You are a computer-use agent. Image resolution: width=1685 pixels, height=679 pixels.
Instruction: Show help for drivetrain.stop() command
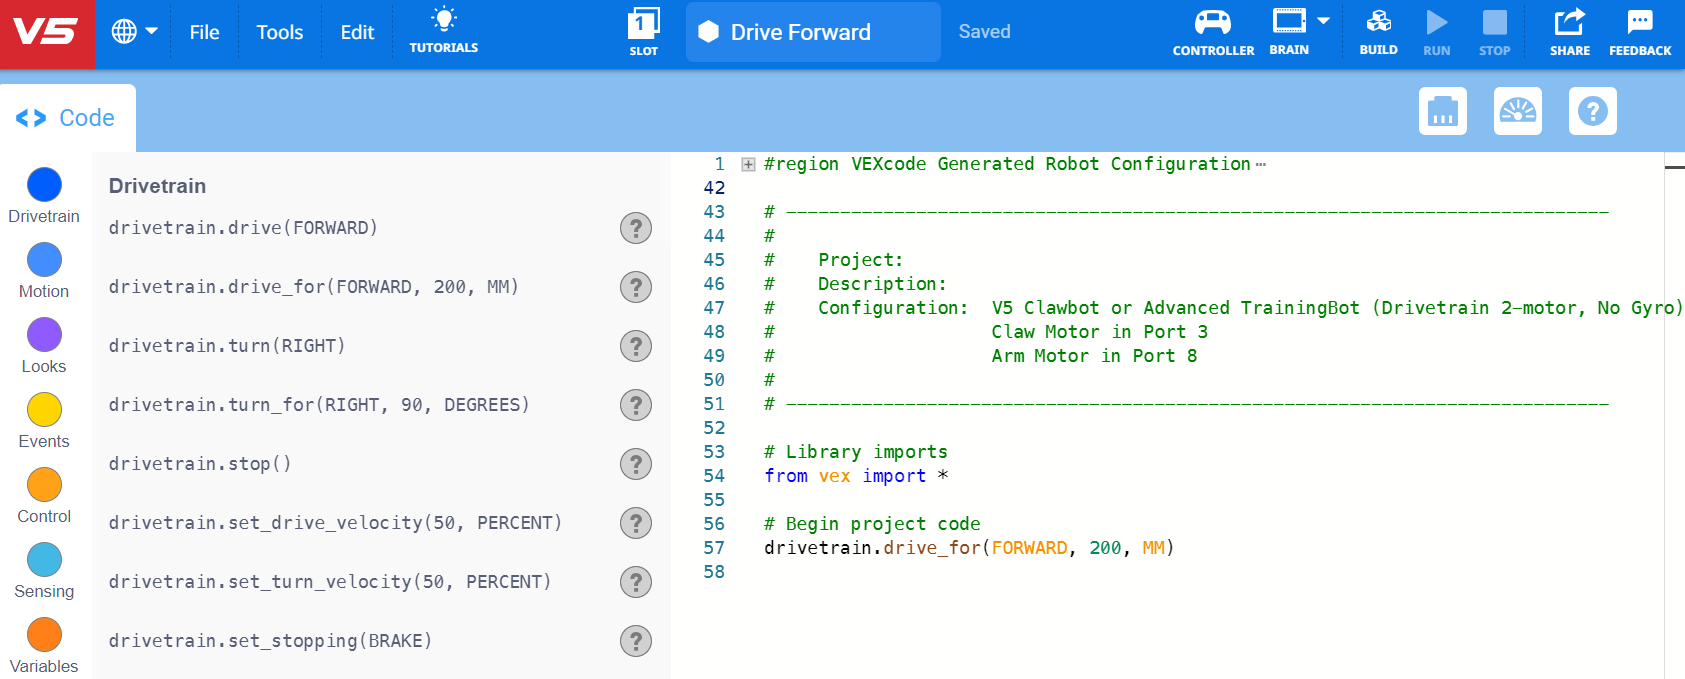click(635, 464)
